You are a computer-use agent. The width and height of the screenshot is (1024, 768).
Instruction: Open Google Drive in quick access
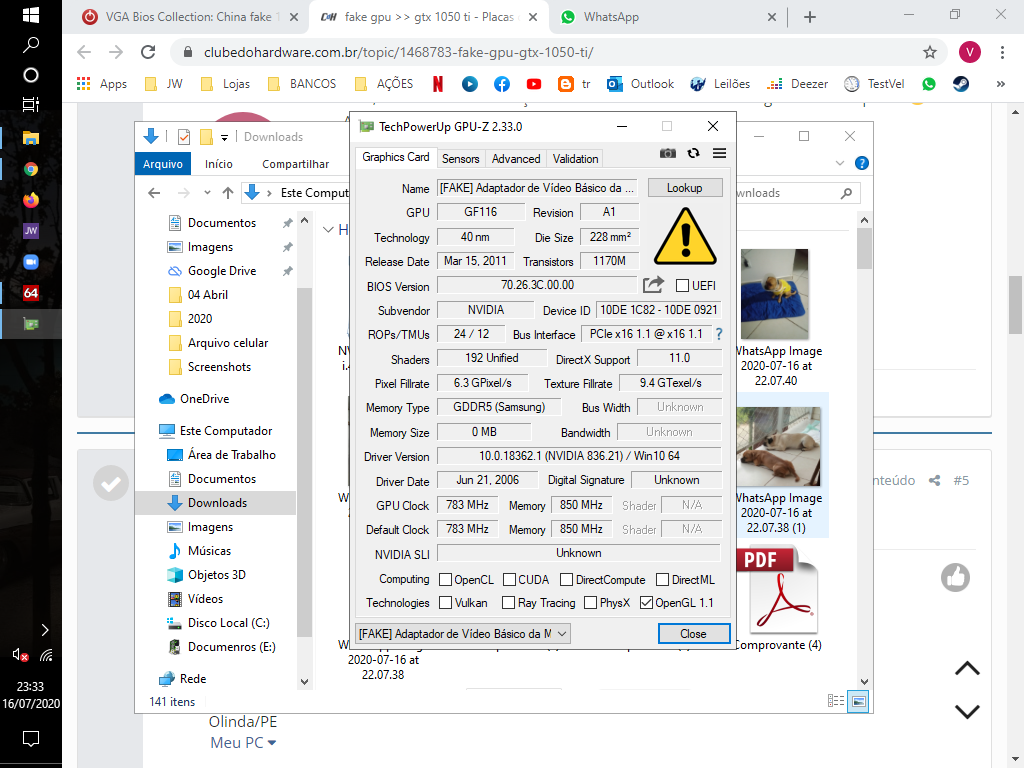point(221,271)
